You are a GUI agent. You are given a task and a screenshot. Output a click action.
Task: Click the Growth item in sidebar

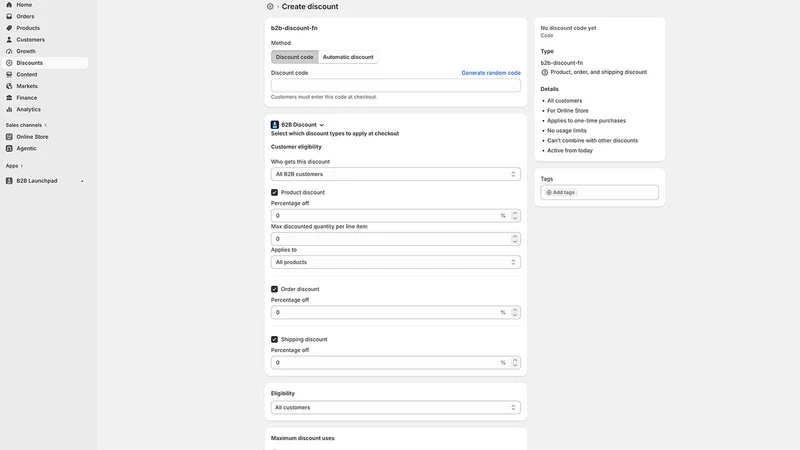(x=26, y=51)
